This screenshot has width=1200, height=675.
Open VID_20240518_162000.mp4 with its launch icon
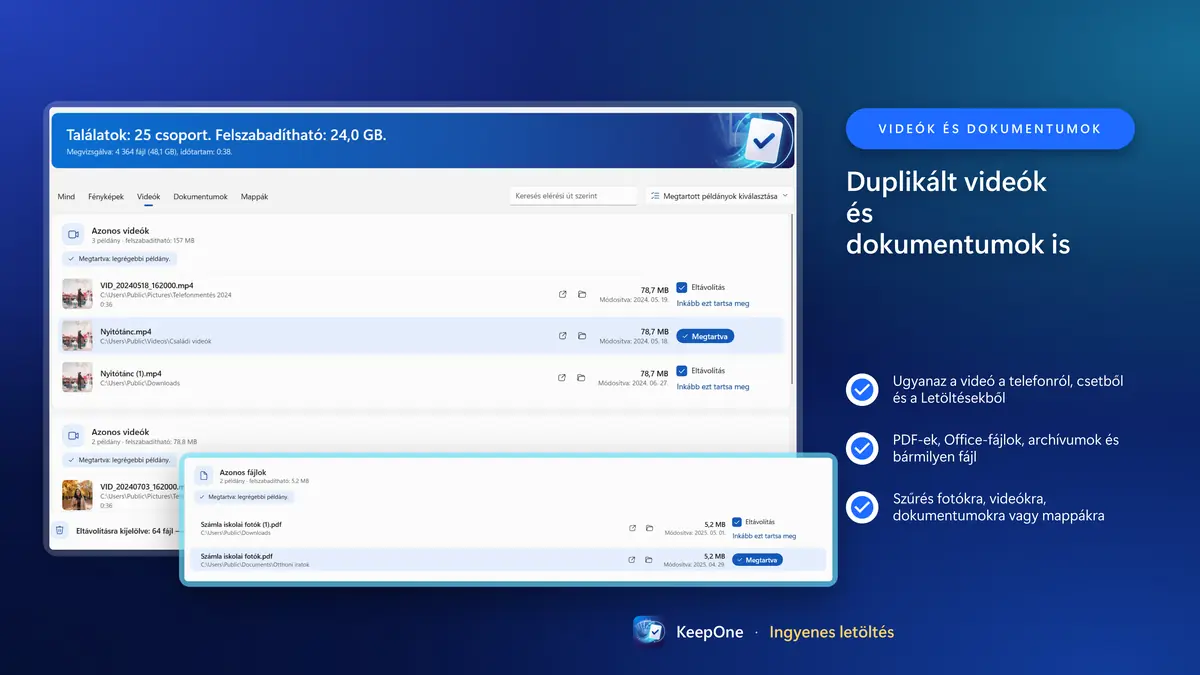point(562,294)
